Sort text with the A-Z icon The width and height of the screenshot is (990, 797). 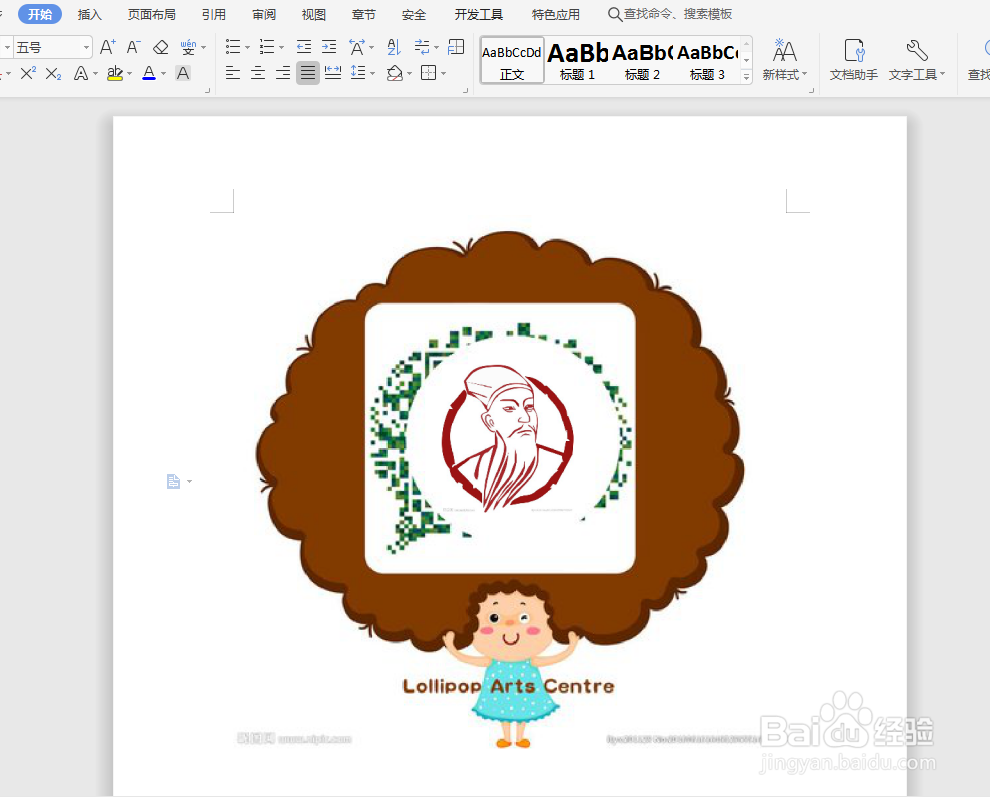coord(394,47)
